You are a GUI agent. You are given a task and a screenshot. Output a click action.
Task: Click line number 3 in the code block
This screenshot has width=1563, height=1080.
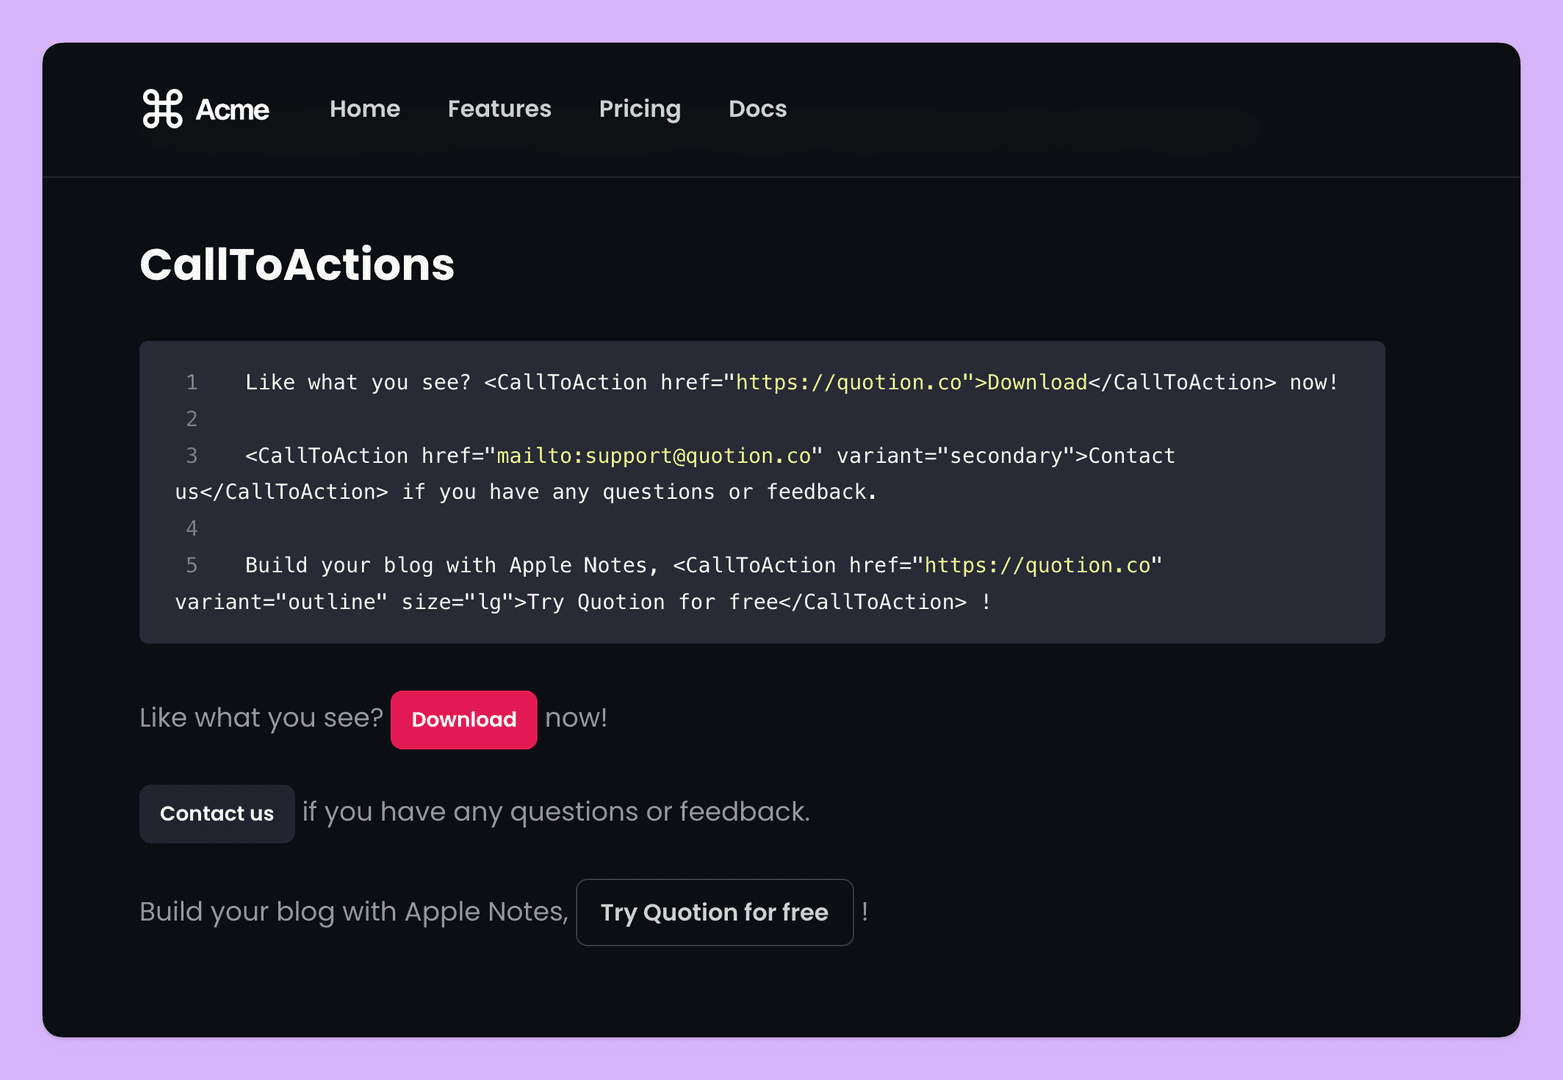pos(191,456)
